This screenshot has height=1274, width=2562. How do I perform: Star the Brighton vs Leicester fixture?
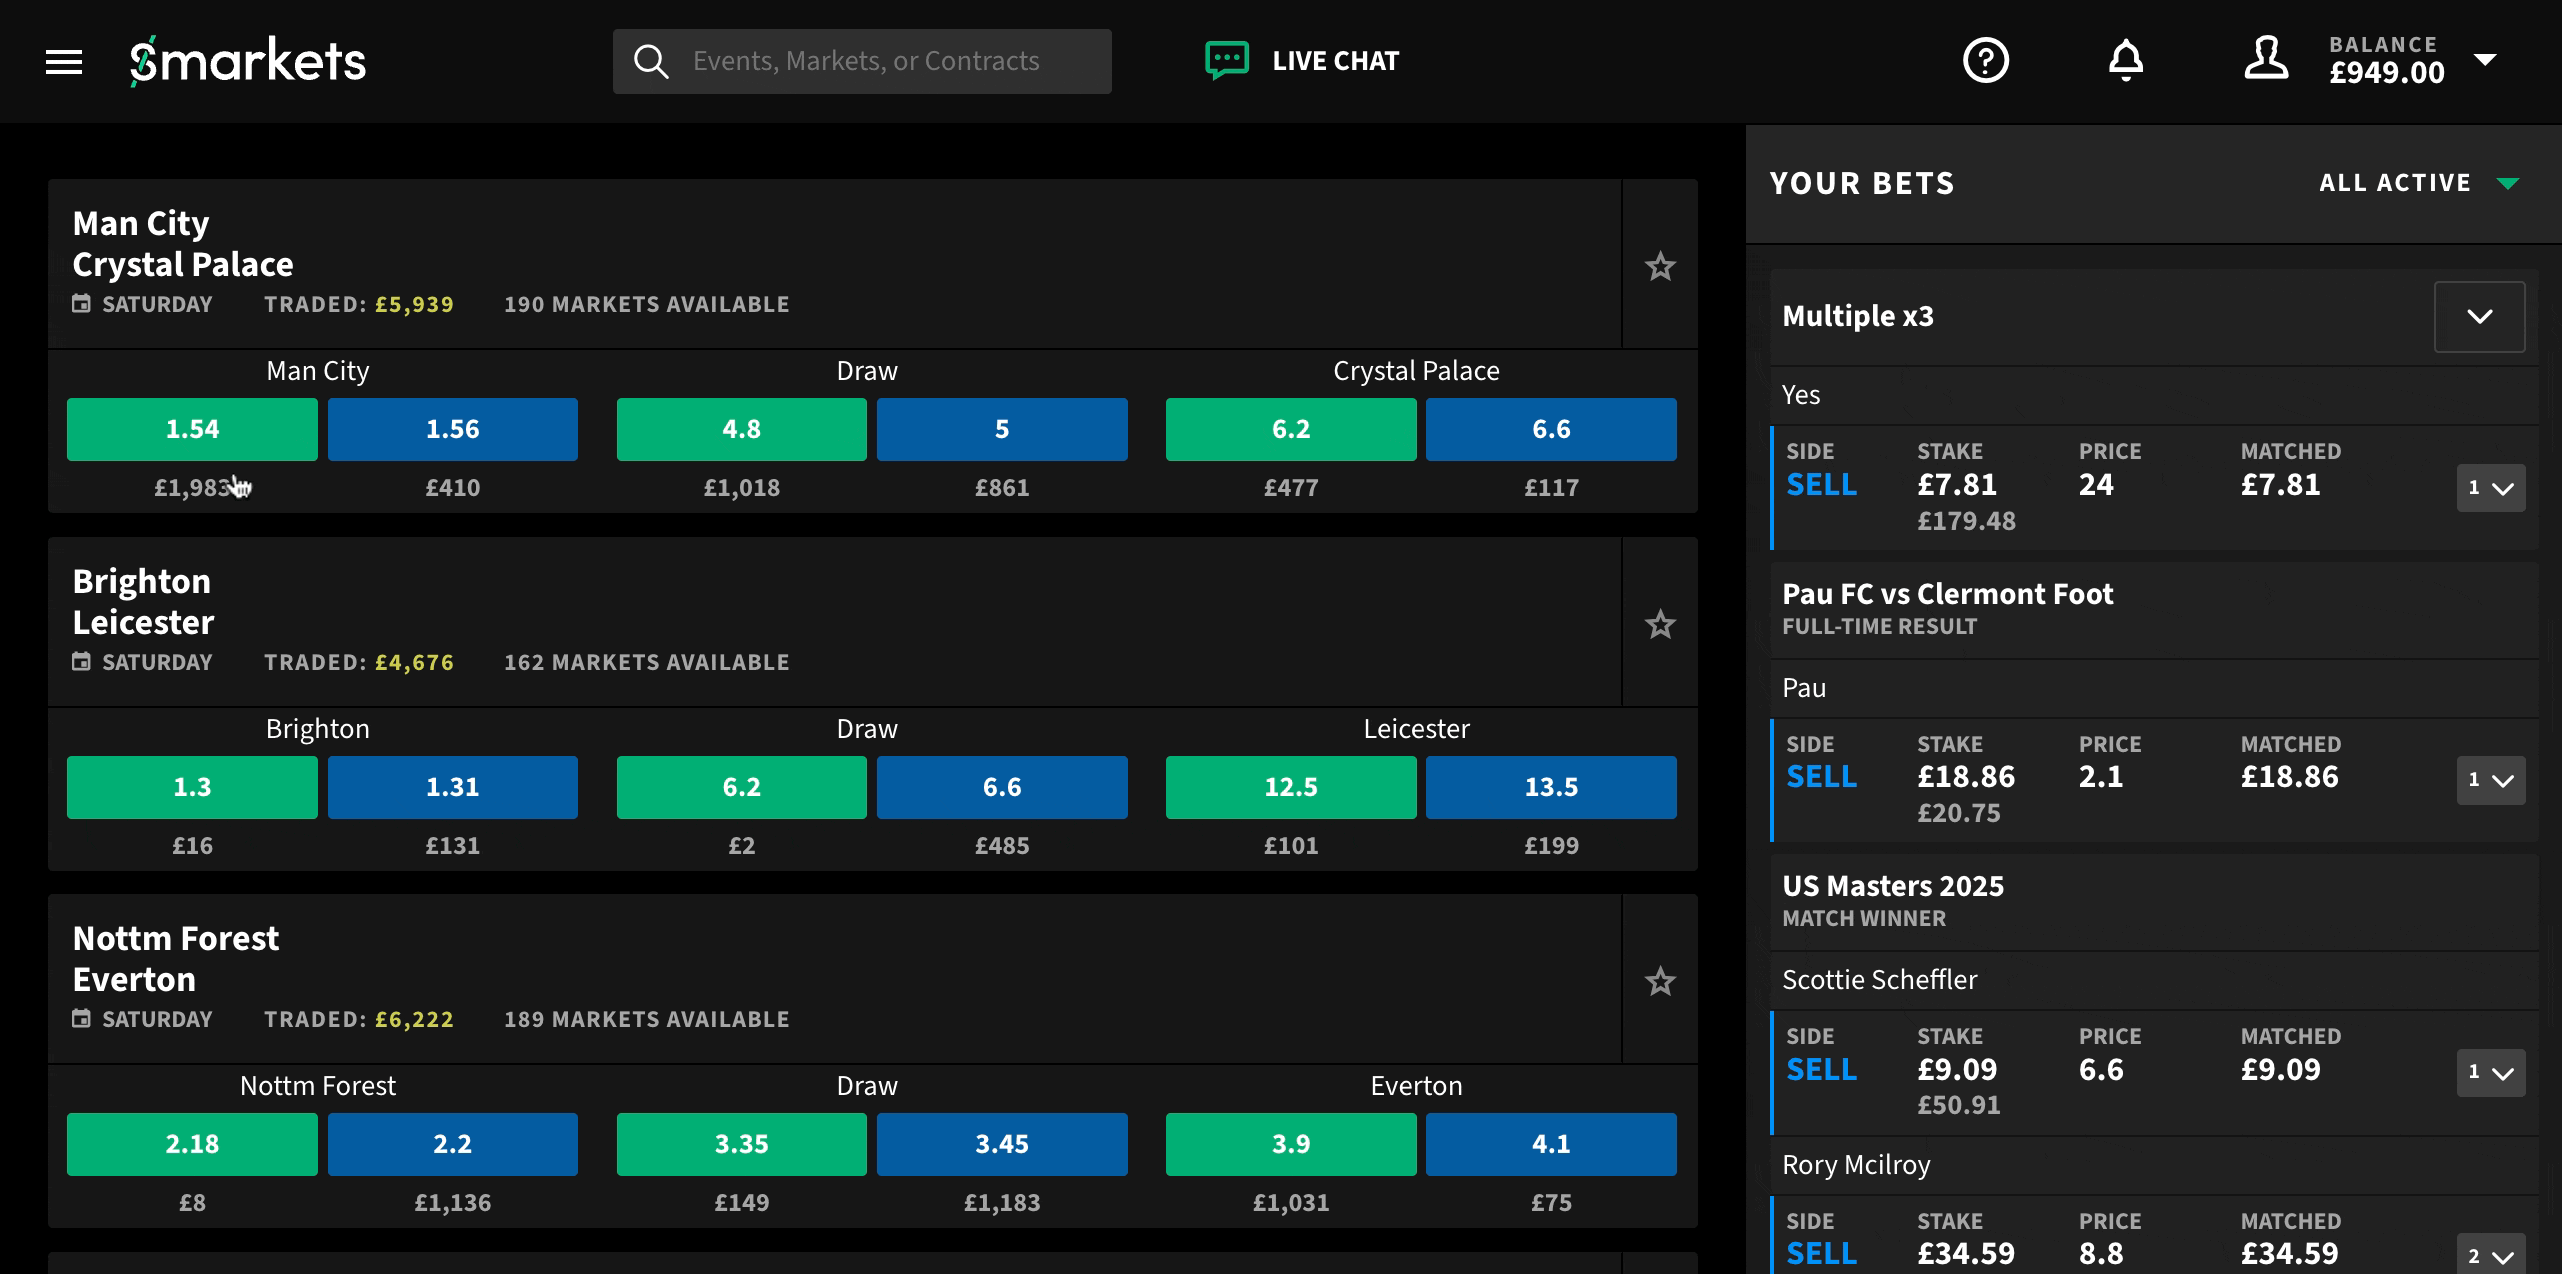pyautogui.click(x=1660, y=624)
